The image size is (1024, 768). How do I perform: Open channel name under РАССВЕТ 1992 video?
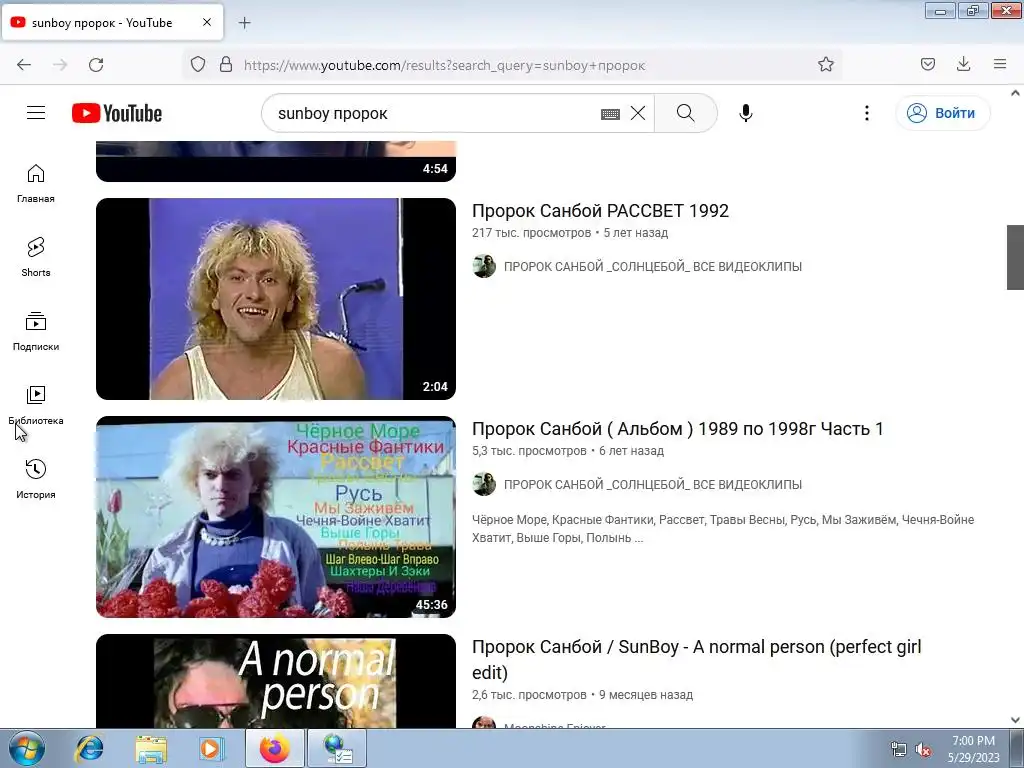[x=652, y=266]
